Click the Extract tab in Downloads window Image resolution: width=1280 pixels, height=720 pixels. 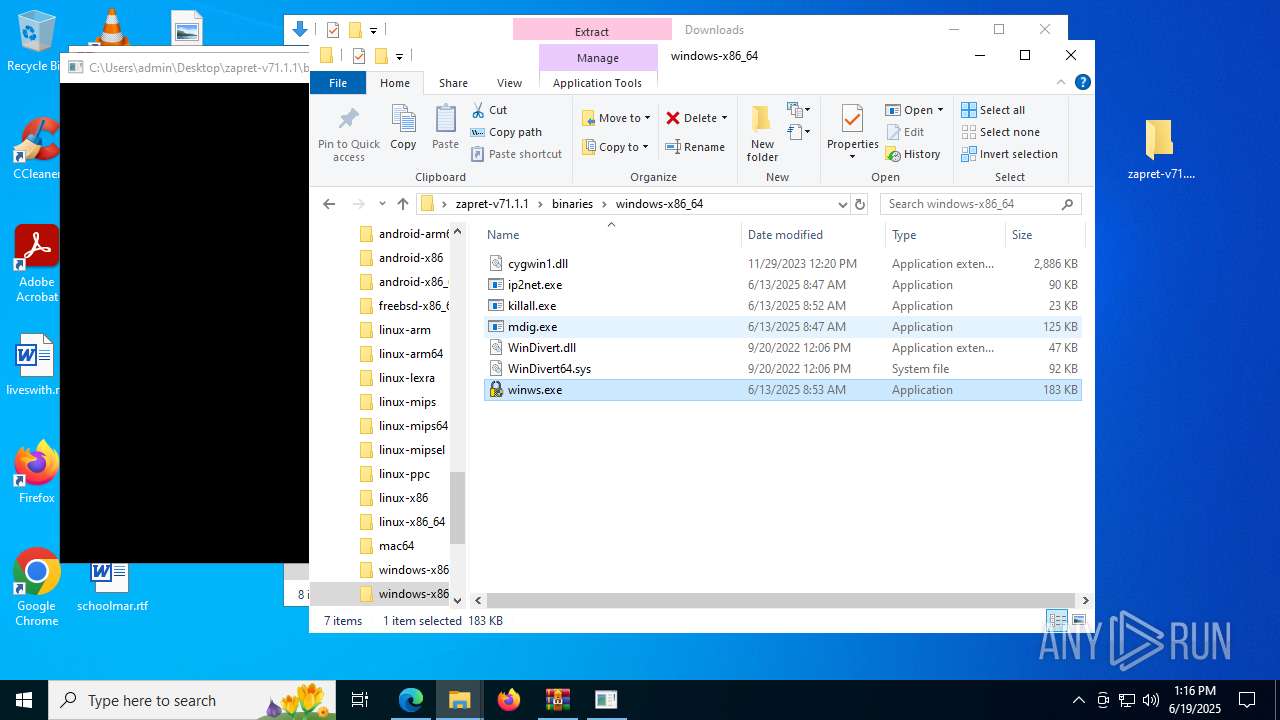click(x=592, y=31)
